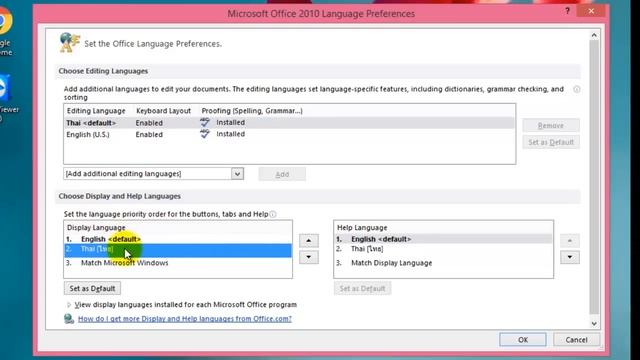The height and width of the screenshot is (360, 640).
Task: Click the globe icon beside Office.com link
Action: 69,318
